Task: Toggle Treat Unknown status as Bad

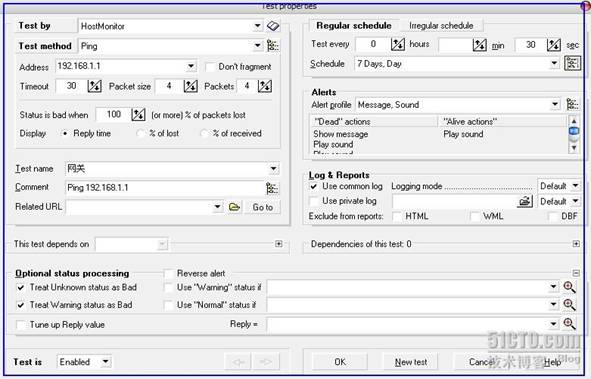Action: (21, 287)
